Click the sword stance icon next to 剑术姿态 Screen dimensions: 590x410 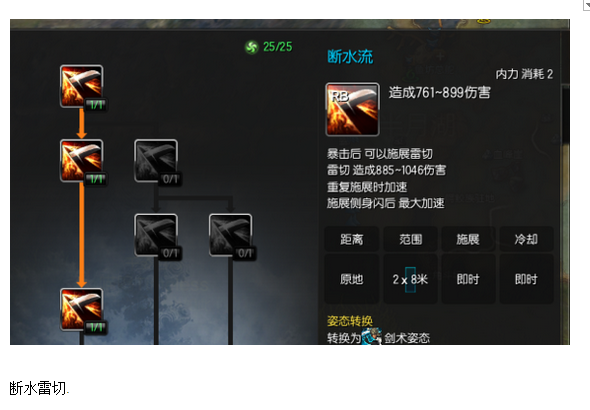point(372,336)
